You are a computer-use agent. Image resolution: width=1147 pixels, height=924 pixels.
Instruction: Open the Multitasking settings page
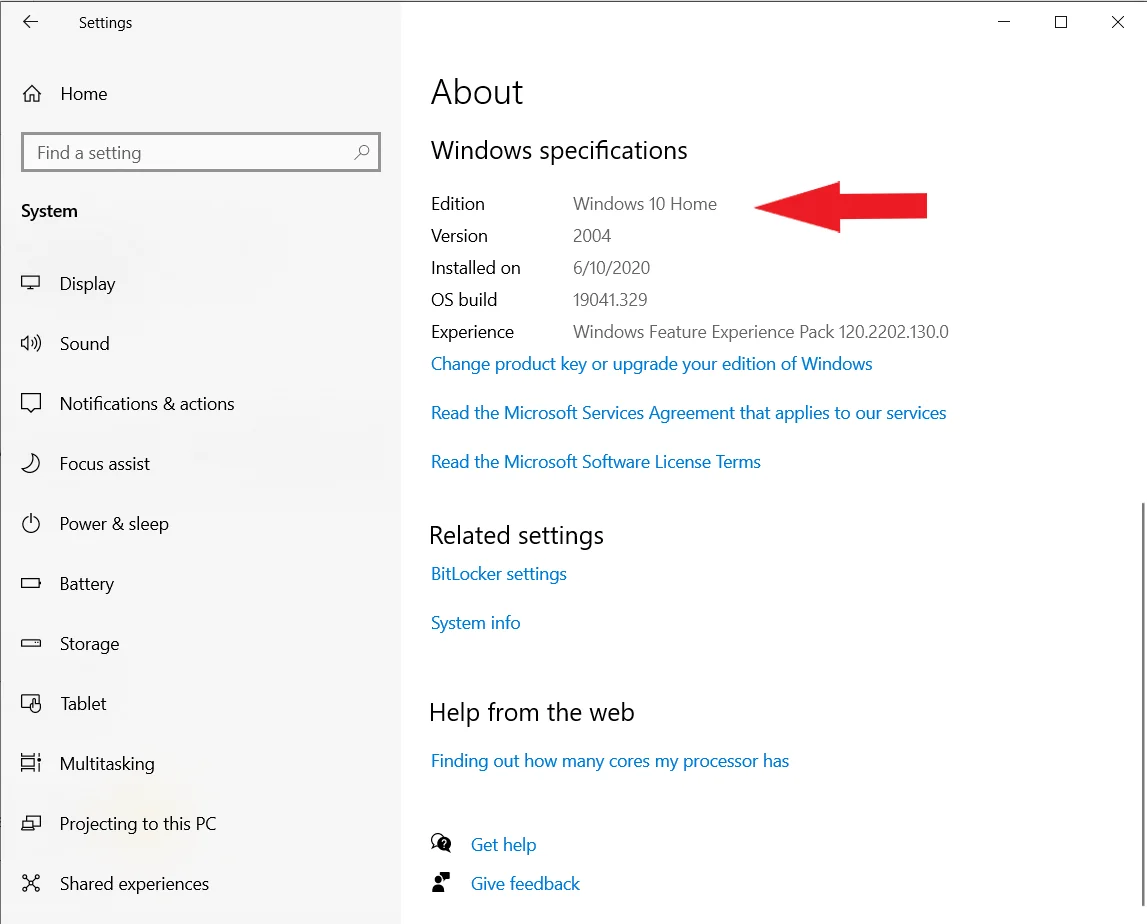tap(107, 764)
